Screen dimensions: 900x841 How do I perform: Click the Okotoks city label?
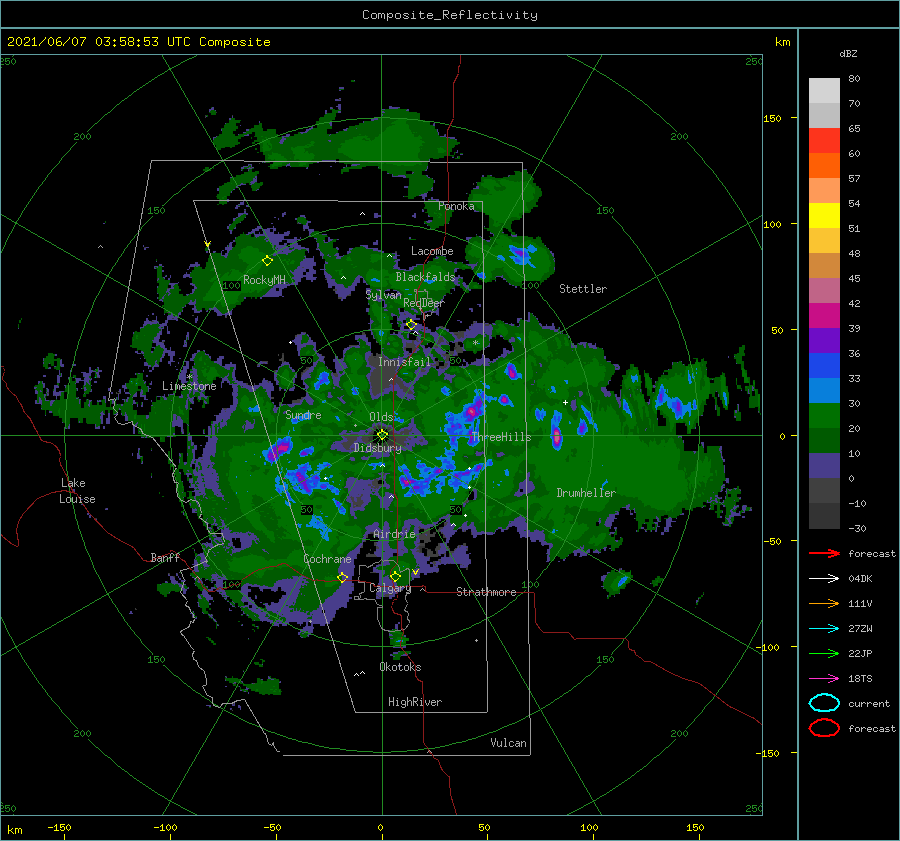tap(400, 667)
